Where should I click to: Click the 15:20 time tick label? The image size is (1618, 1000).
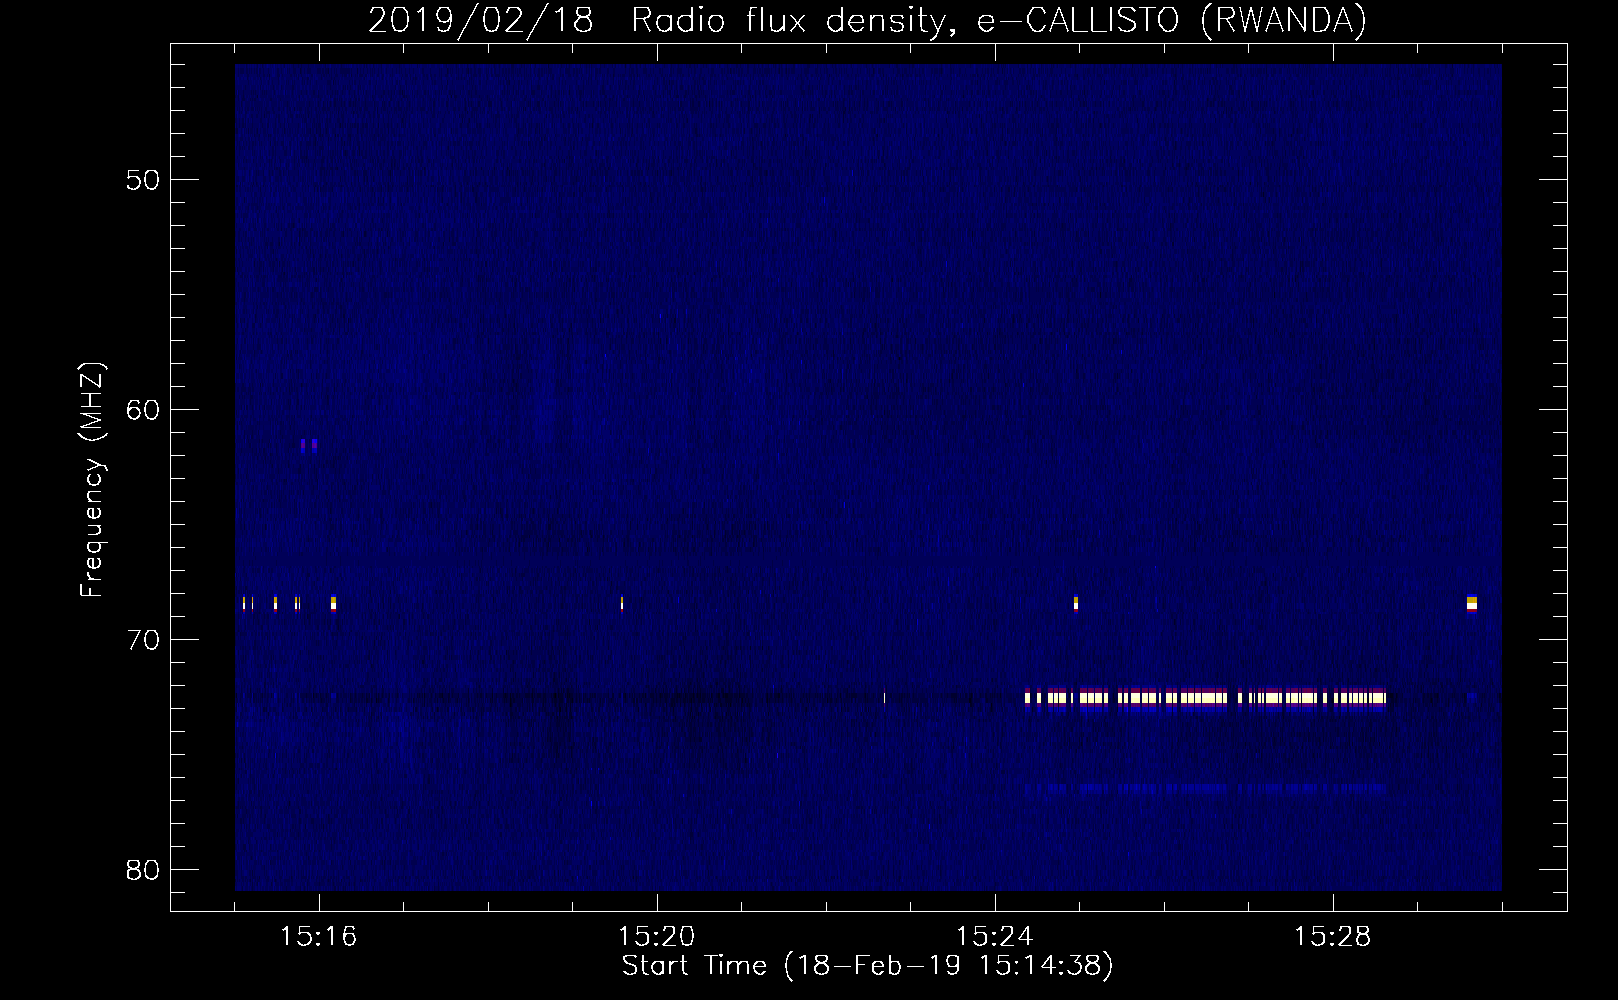[x=656, y=936]
